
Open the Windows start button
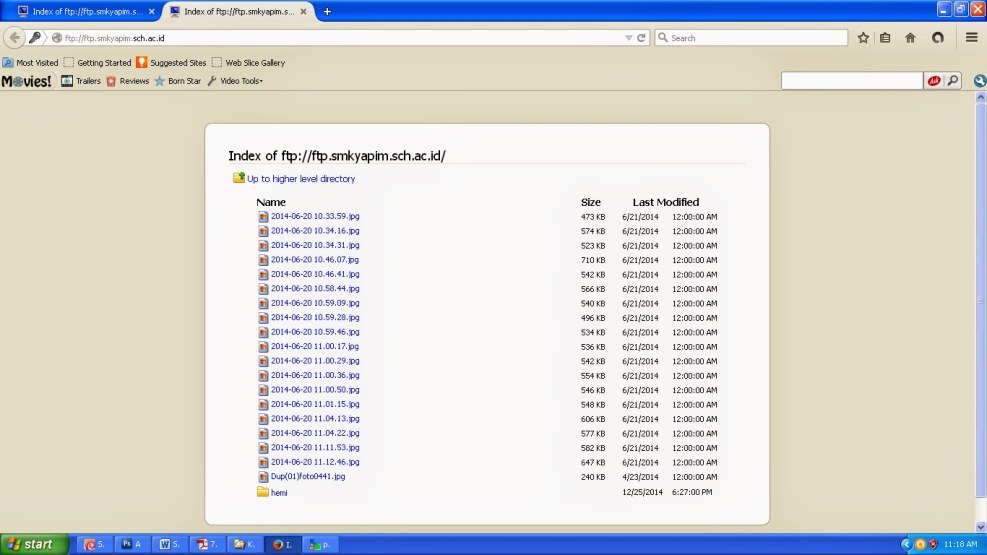pos(34,544)
